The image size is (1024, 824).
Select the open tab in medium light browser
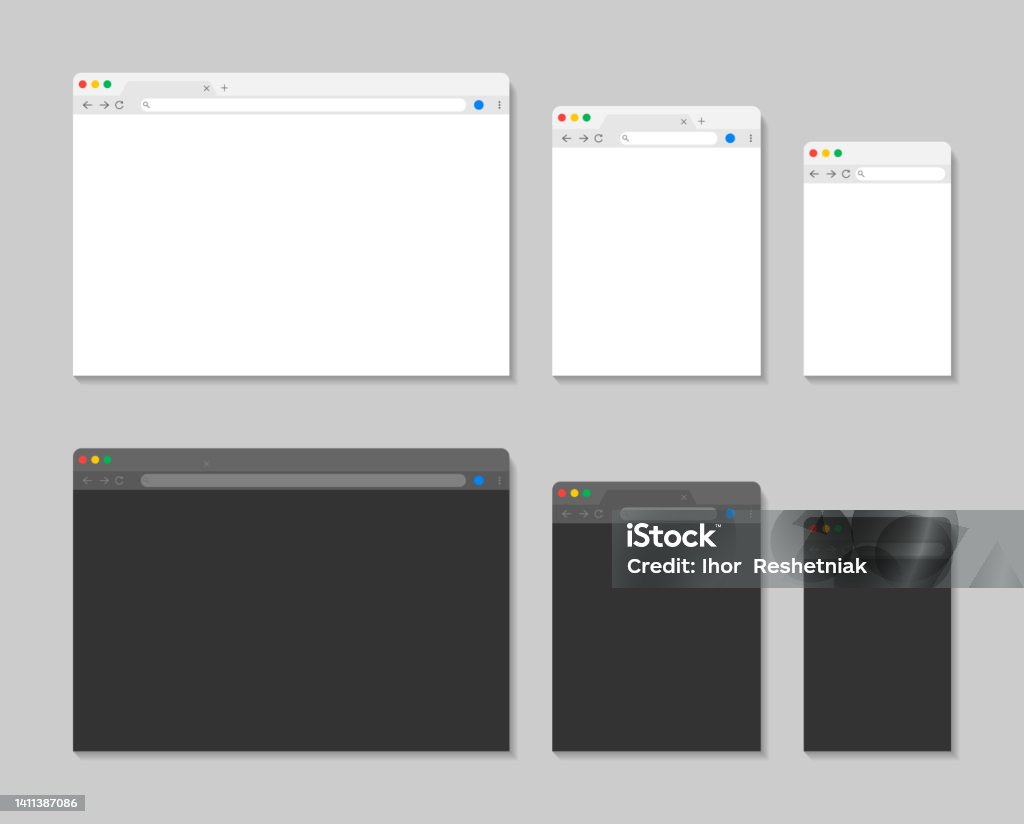[x=647, y=122]
